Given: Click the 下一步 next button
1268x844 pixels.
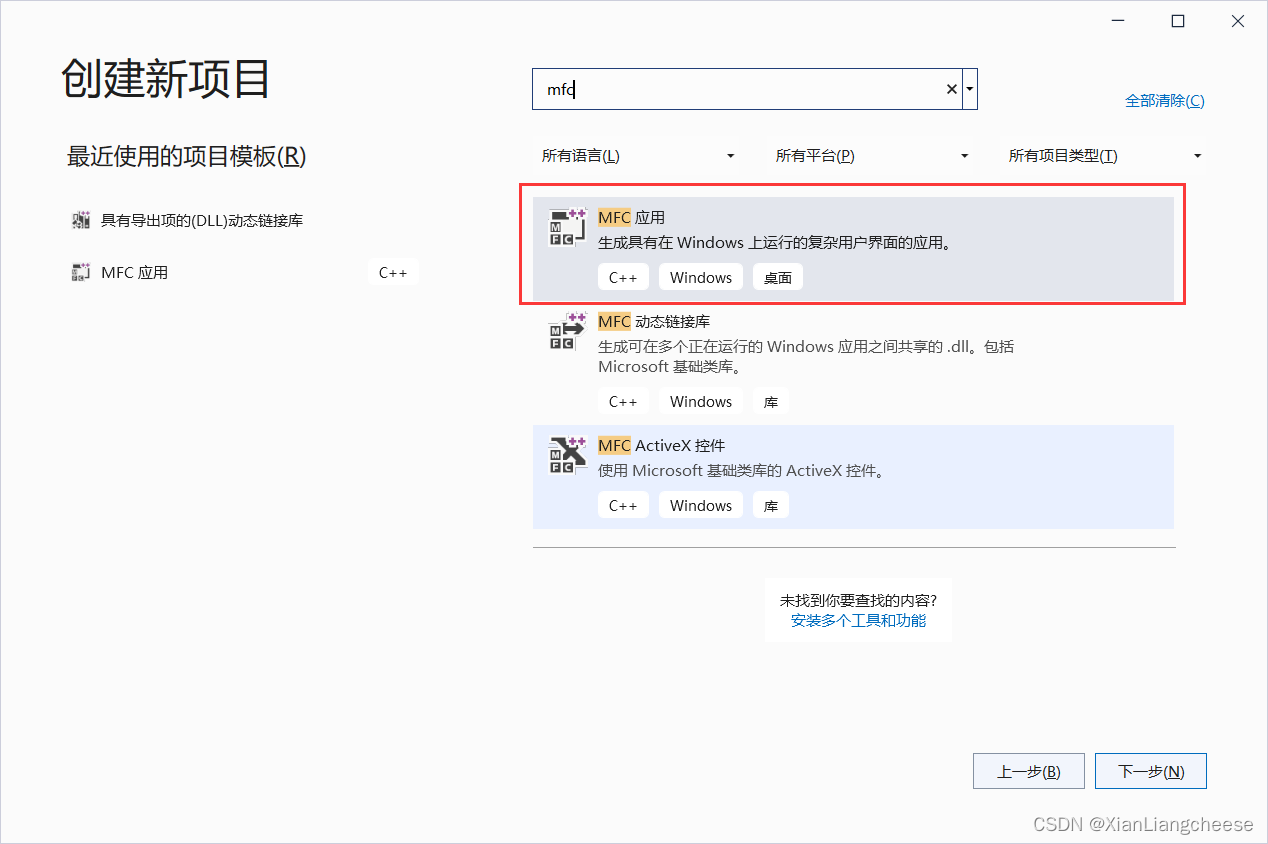Looking at the screenshot, I should tap(1151, 771).
